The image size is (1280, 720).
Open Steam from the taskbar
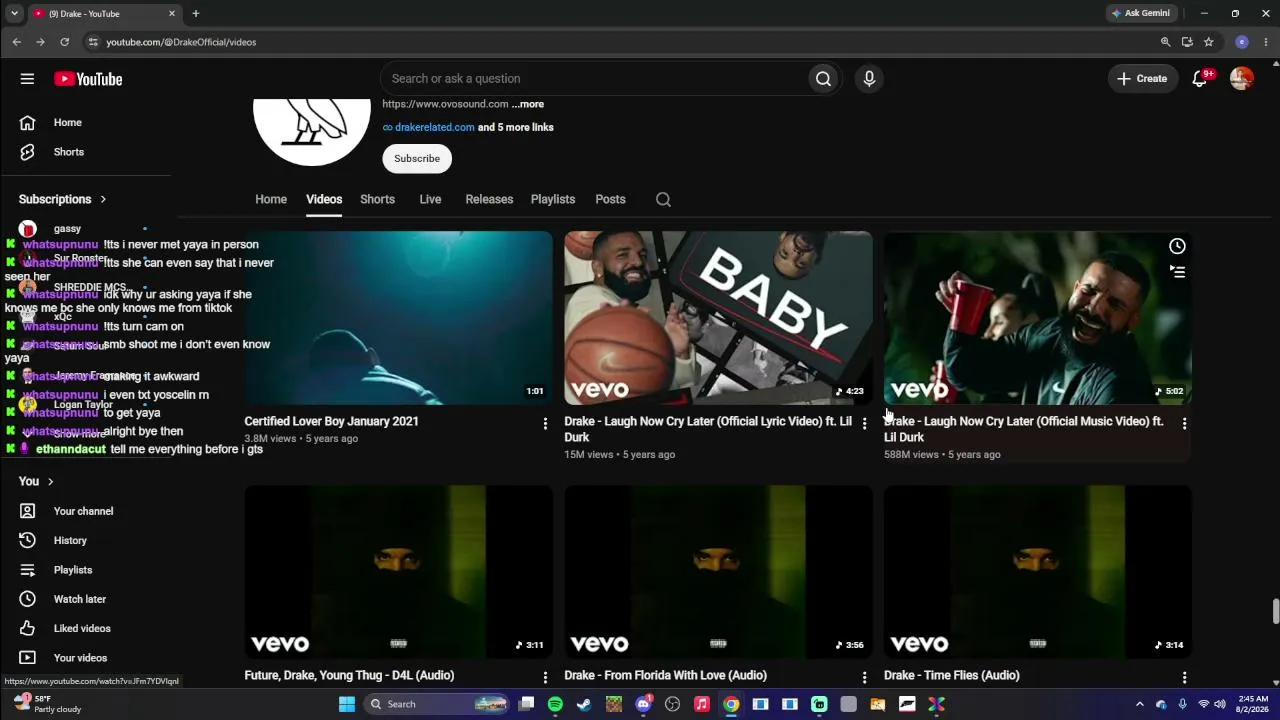pyautogui.click(x=584, y=704)
